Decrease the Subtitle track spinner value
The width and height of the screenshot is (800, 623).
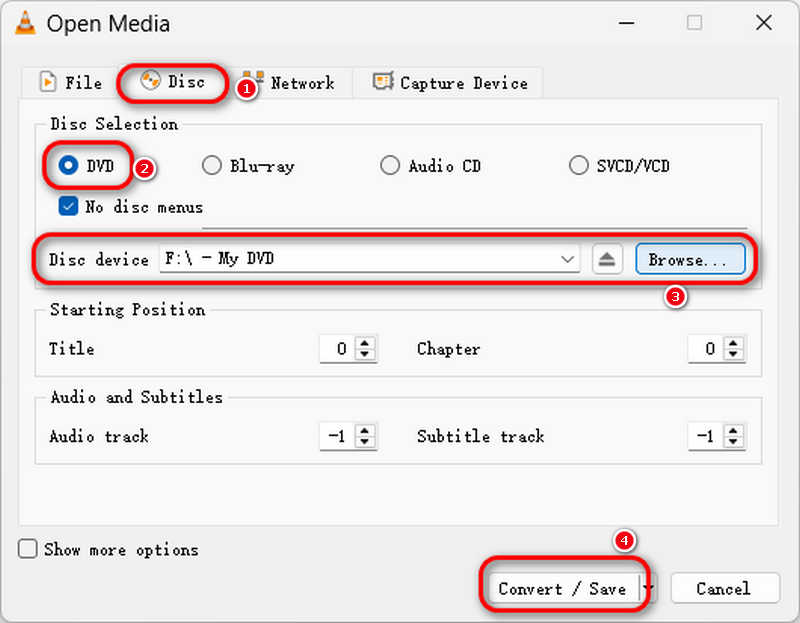click(x=735, y=442)
